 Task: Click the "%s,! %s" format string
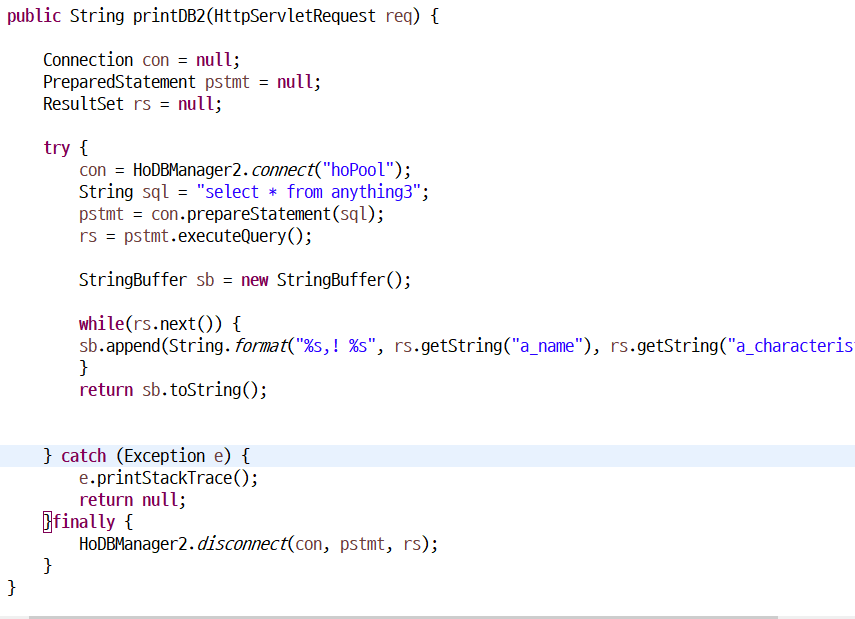point(335,346)
